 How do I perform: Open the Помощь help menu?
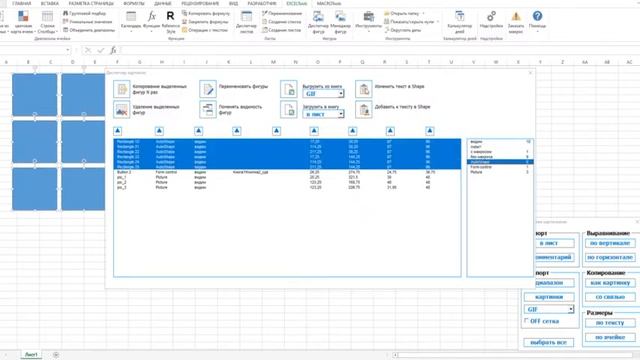(537, 21)
